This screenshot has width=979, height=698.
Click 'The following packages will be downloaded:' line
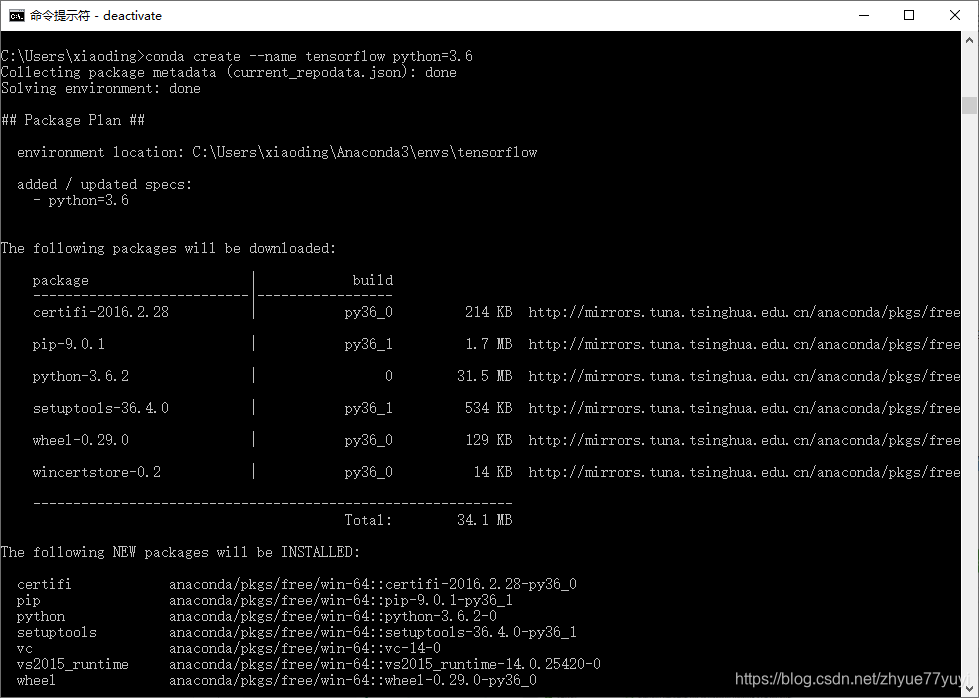(169, 248)
